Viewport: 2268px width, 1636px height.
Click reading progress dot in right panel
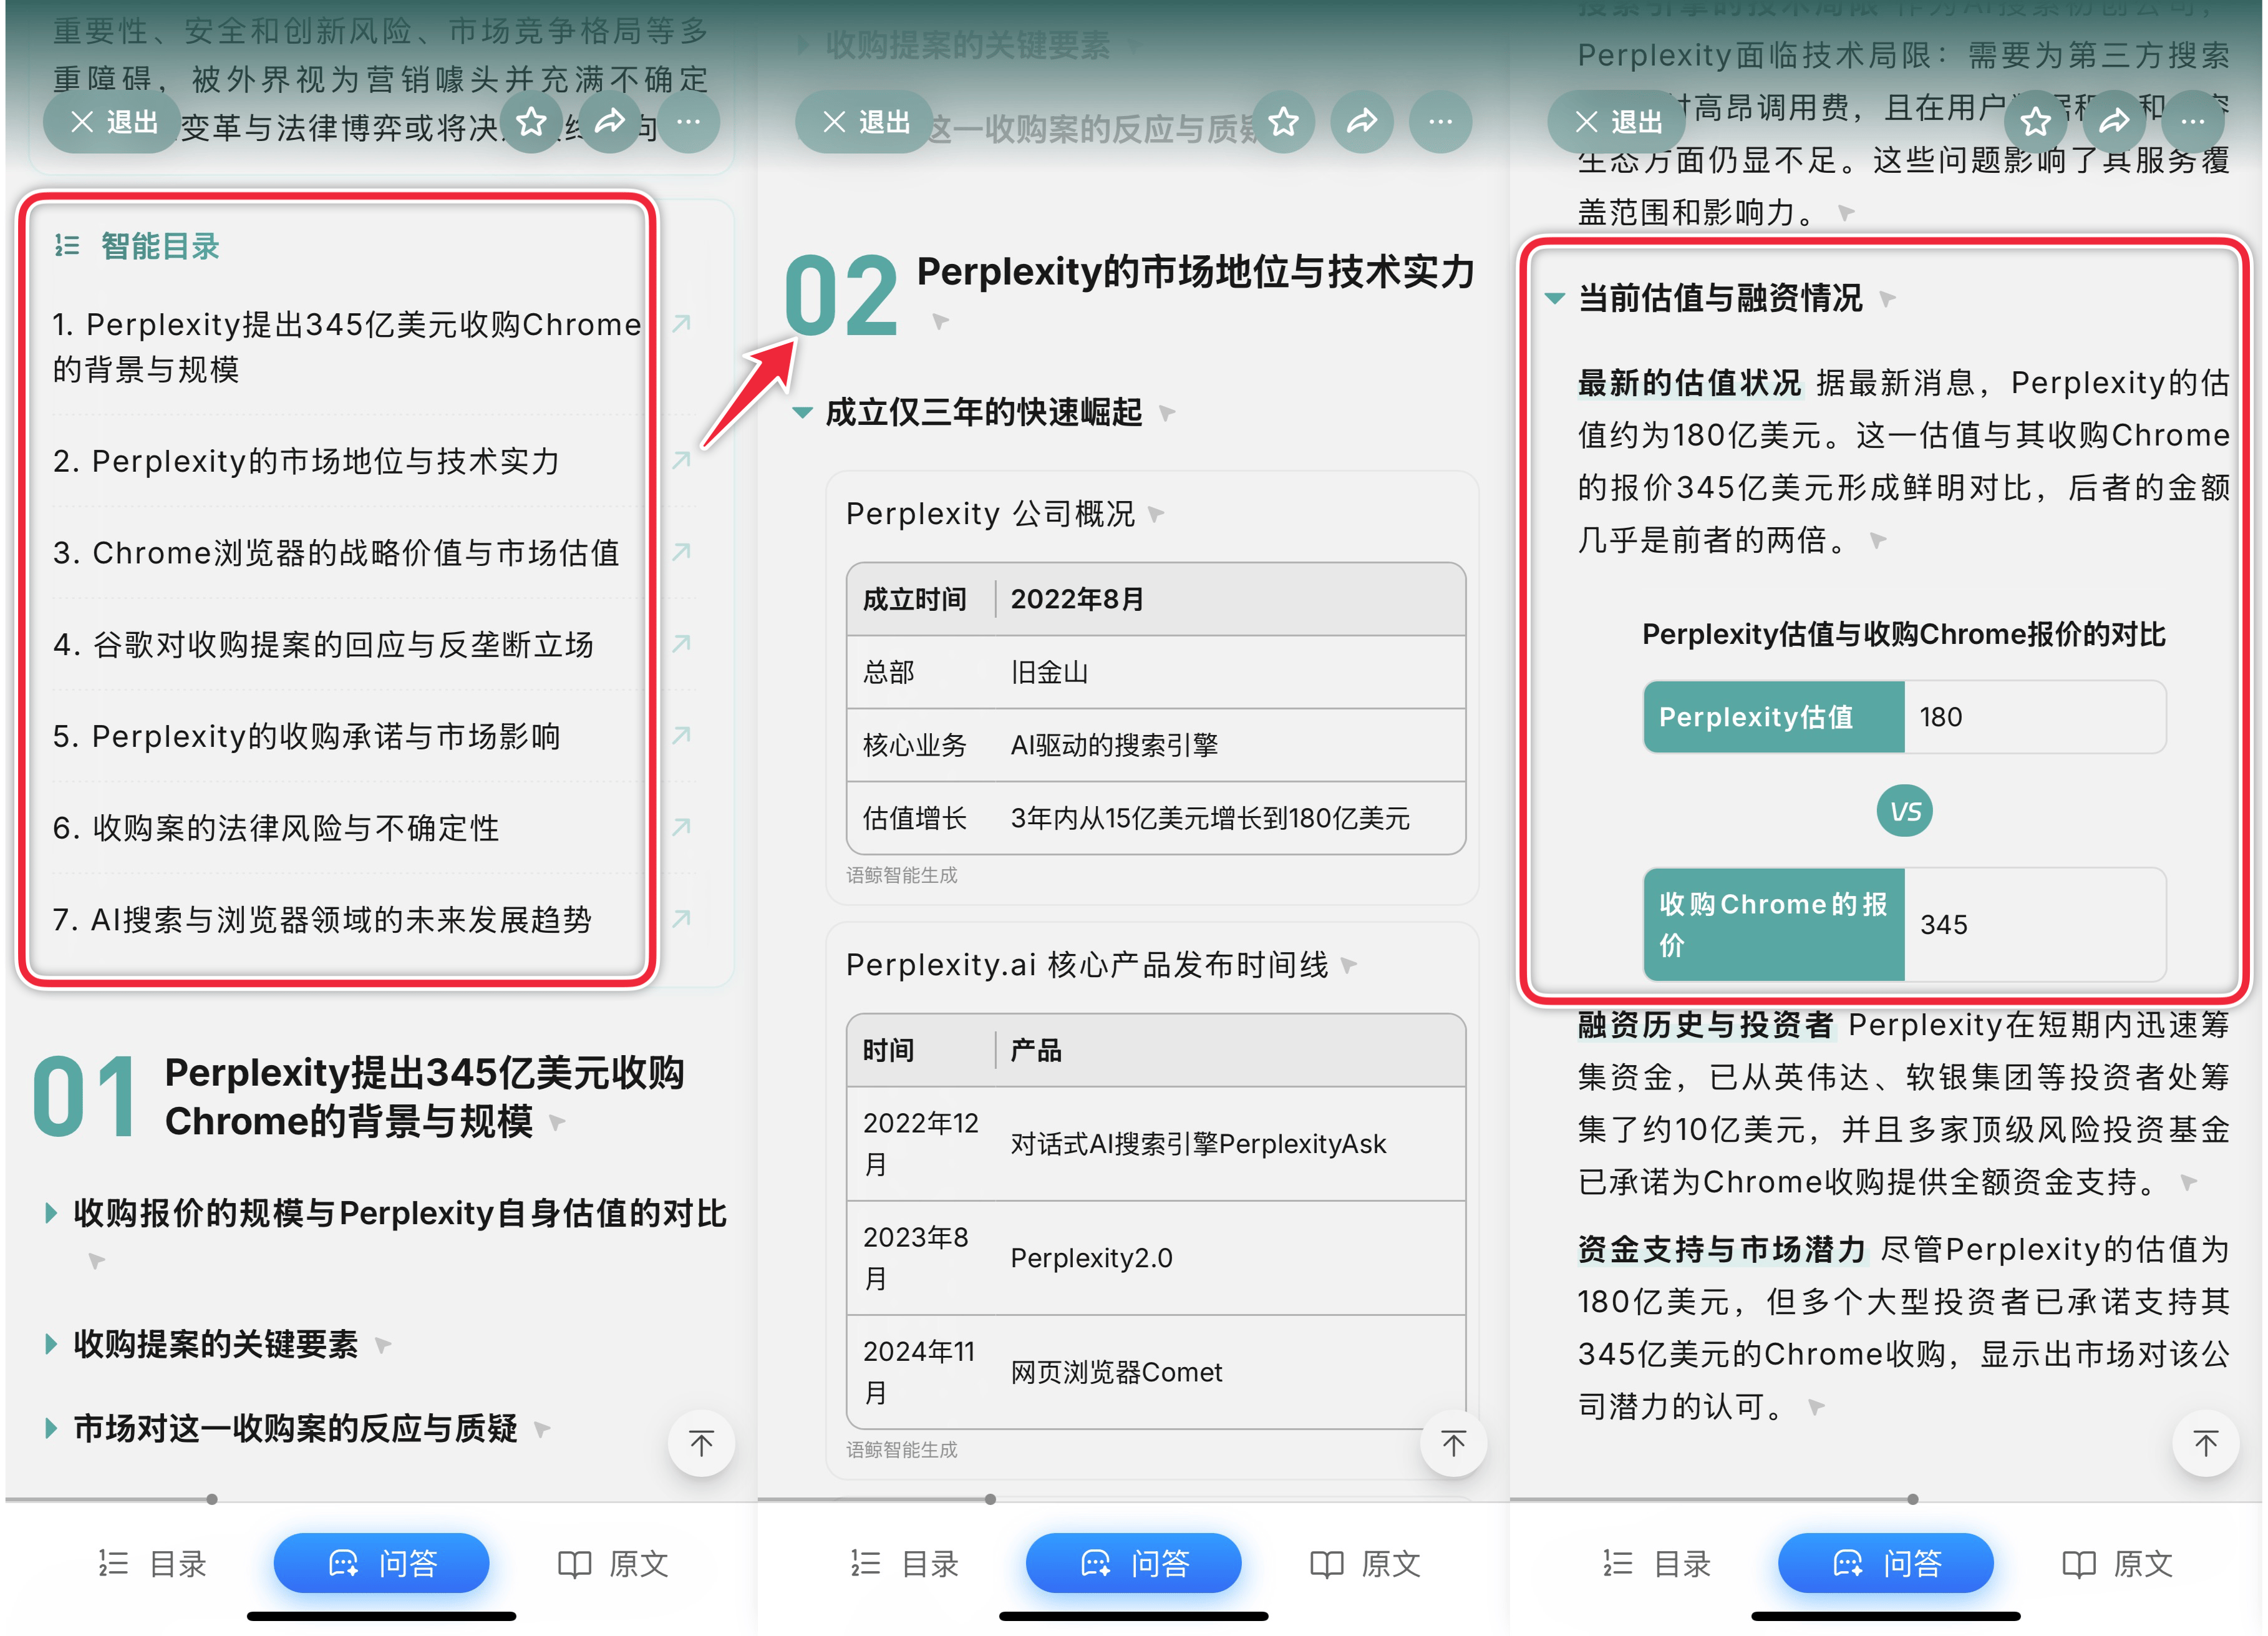[x=1912, y=1499]
